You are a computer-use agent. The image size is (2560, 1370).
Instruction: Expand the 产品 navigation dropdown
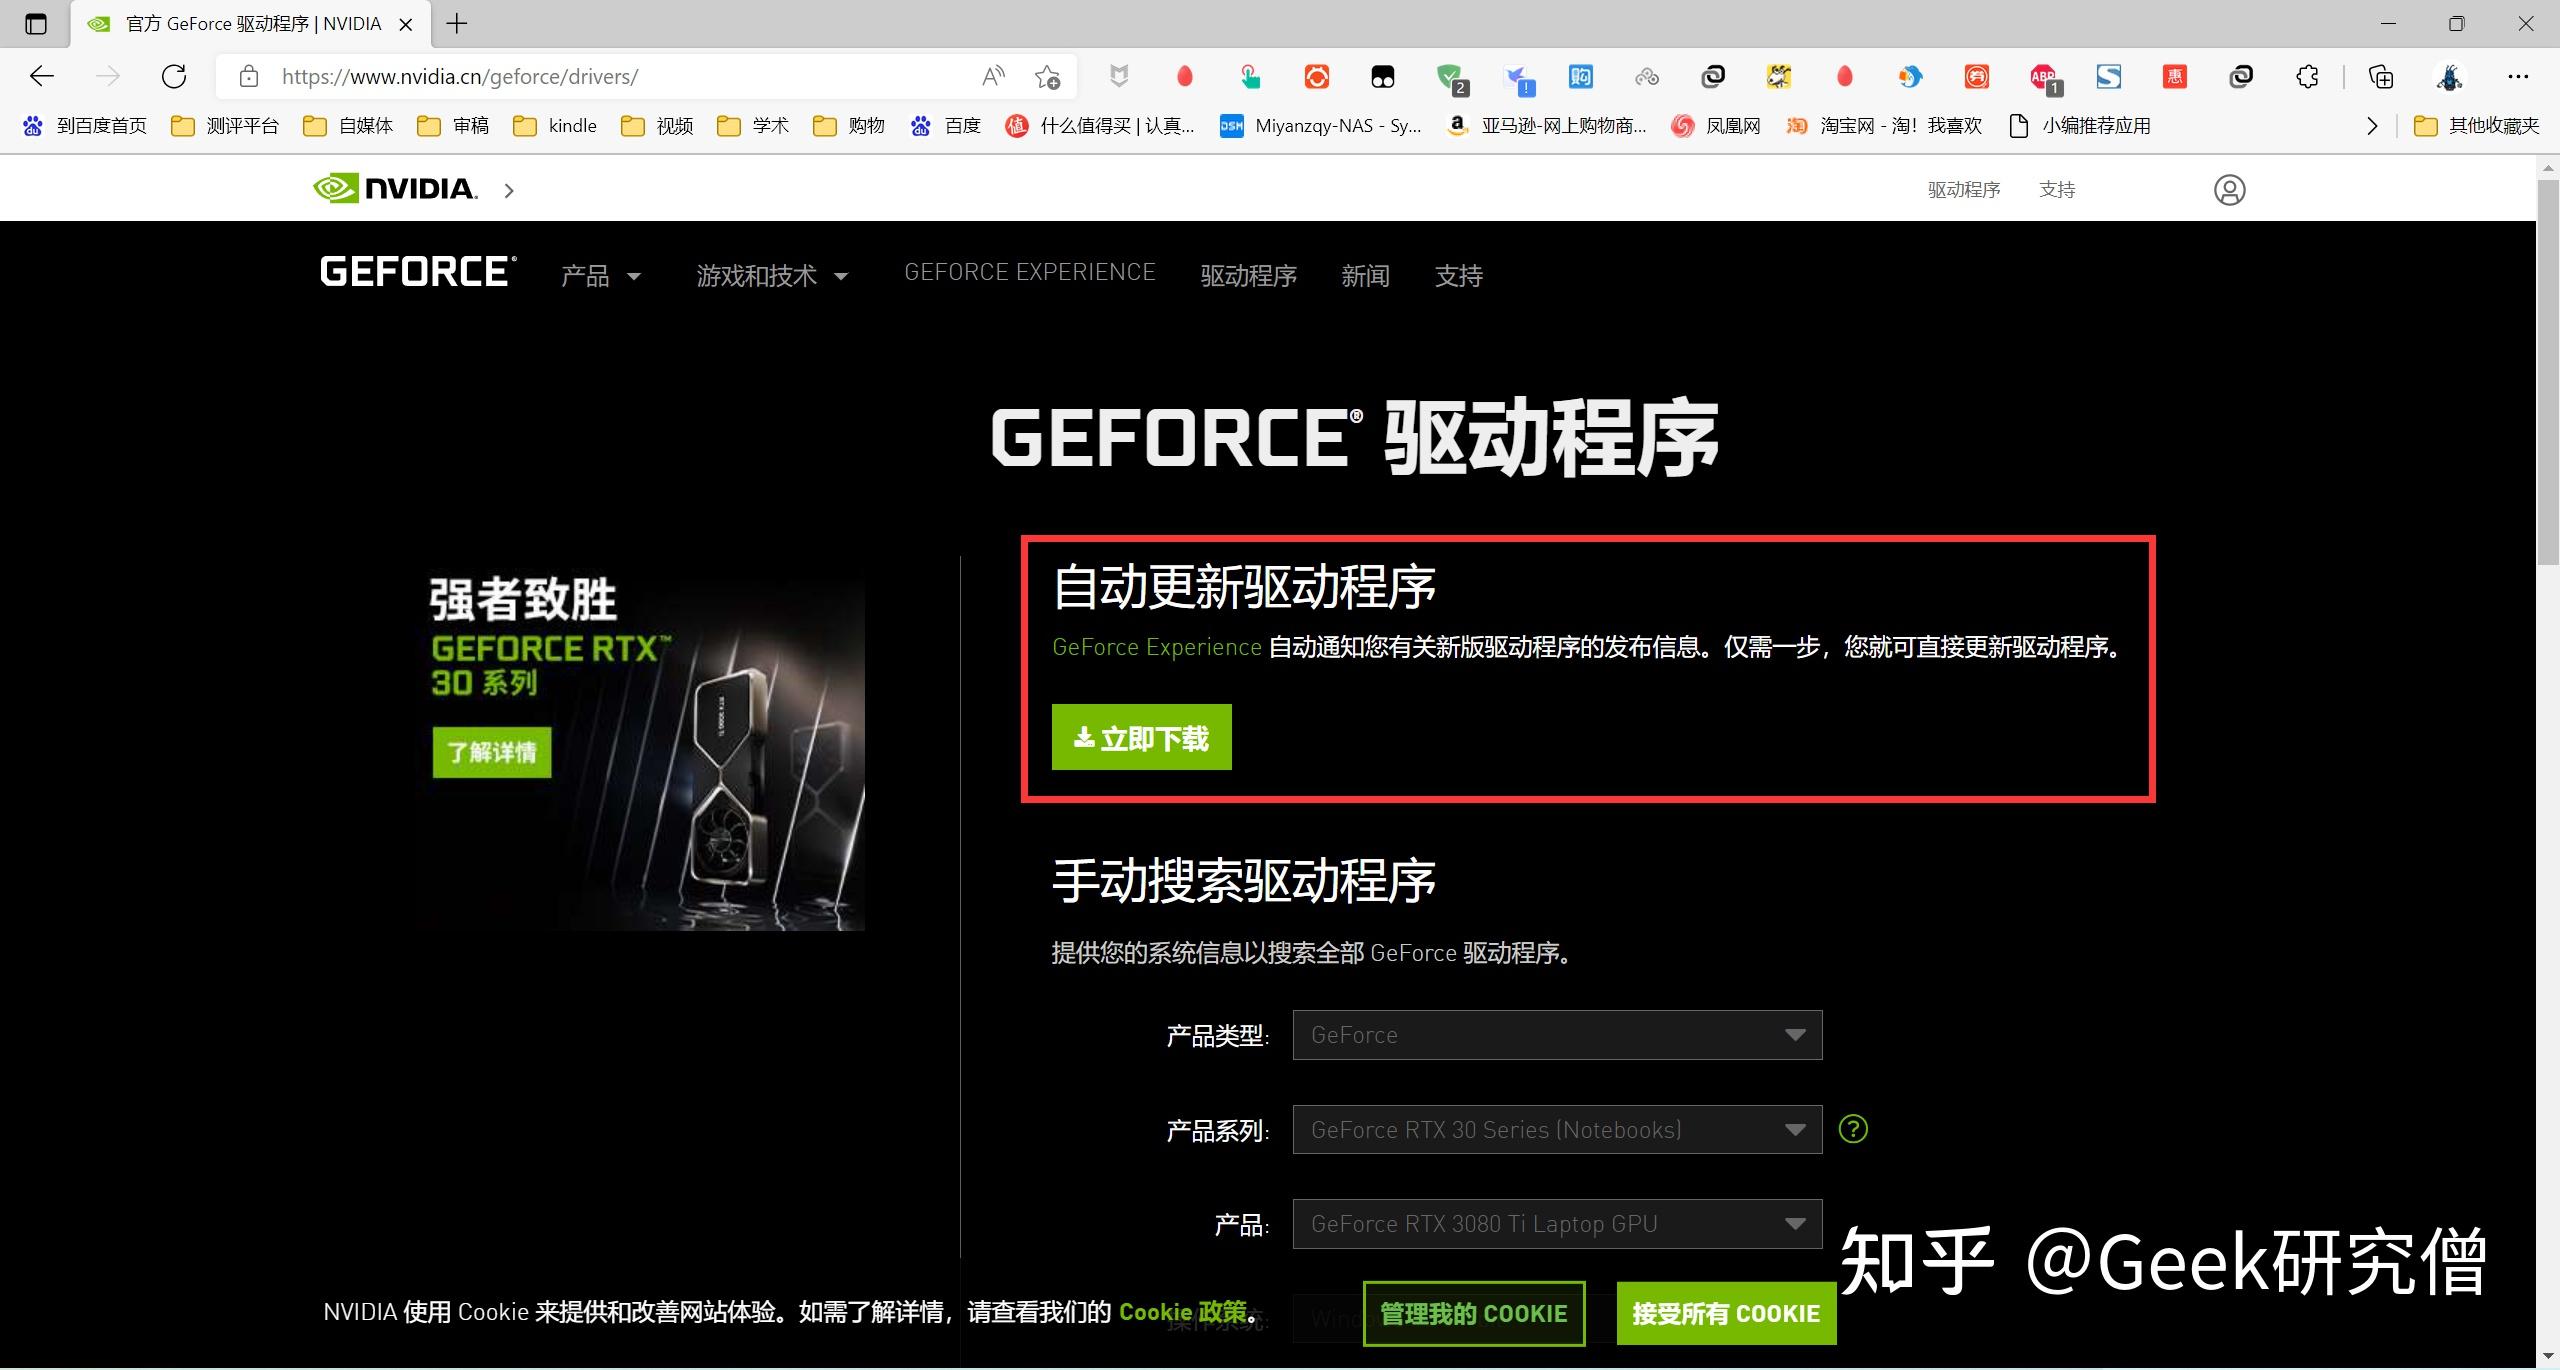[600, 275]
